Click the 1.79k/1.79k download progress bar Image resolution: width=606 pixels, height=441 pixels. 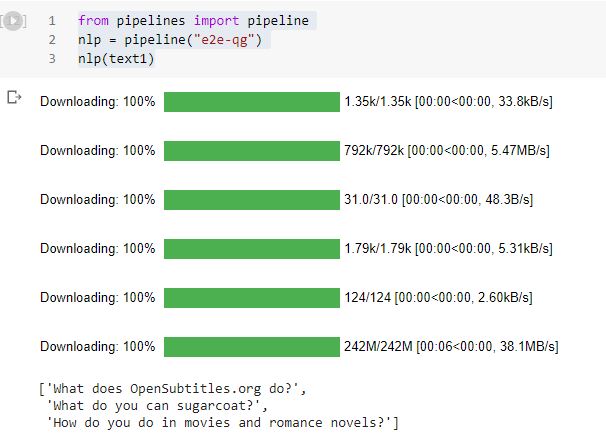point(251,248)
